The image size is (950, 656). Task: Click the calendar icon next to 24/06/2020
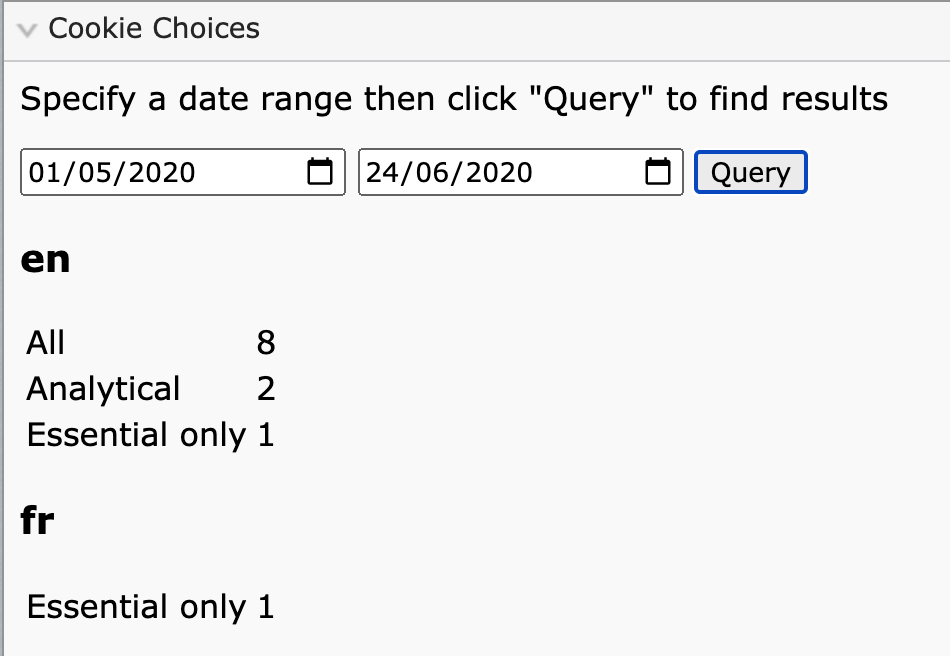coord(657,172)
